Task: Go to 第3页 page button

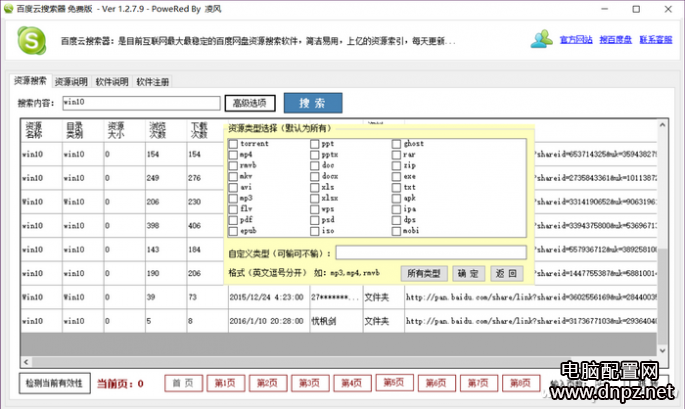Action: point(310,383)
